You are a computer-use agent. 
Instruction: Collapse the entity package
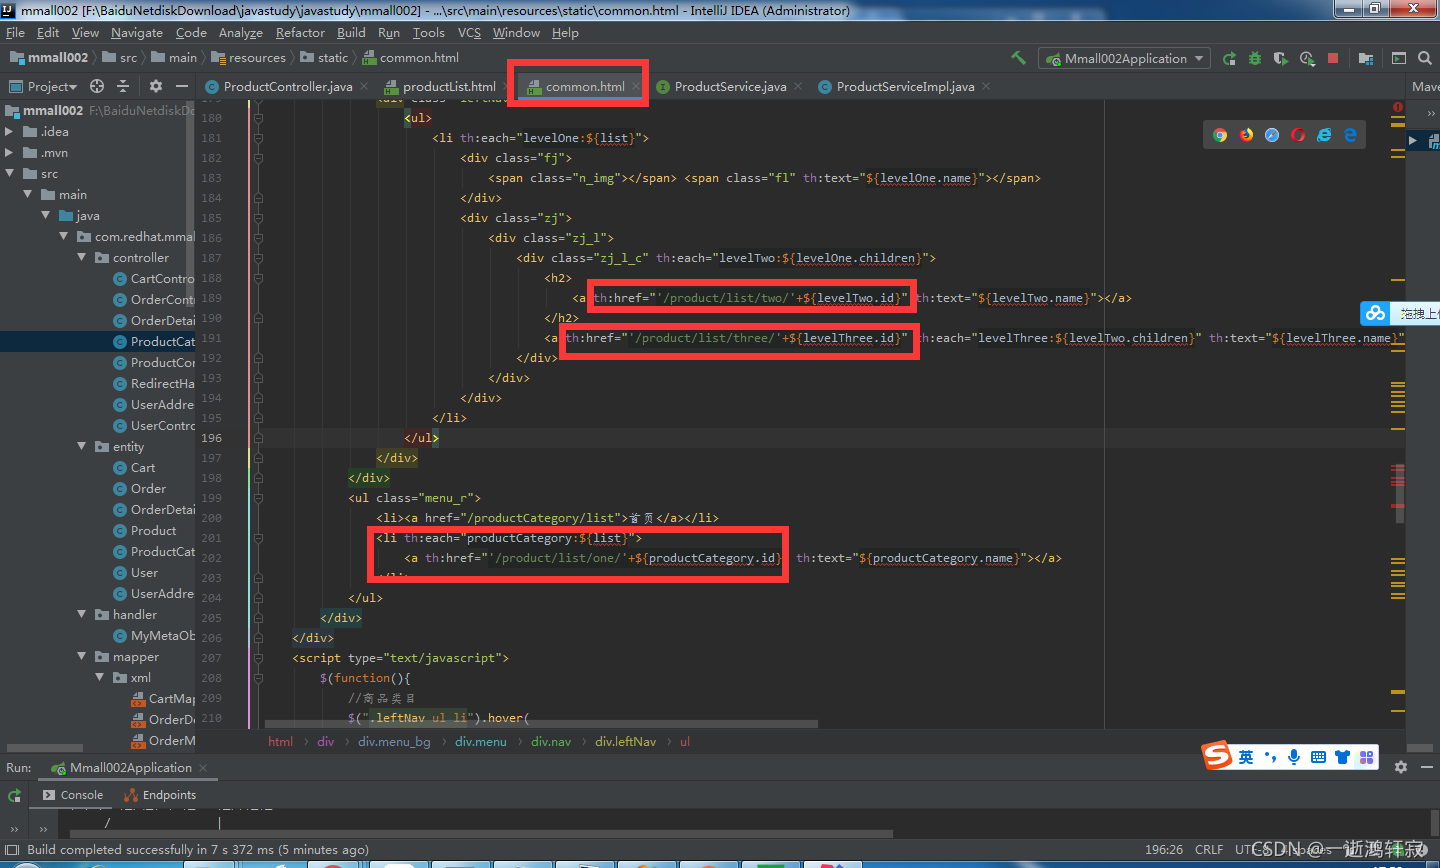pyautogui.click(x=82, y=446)
